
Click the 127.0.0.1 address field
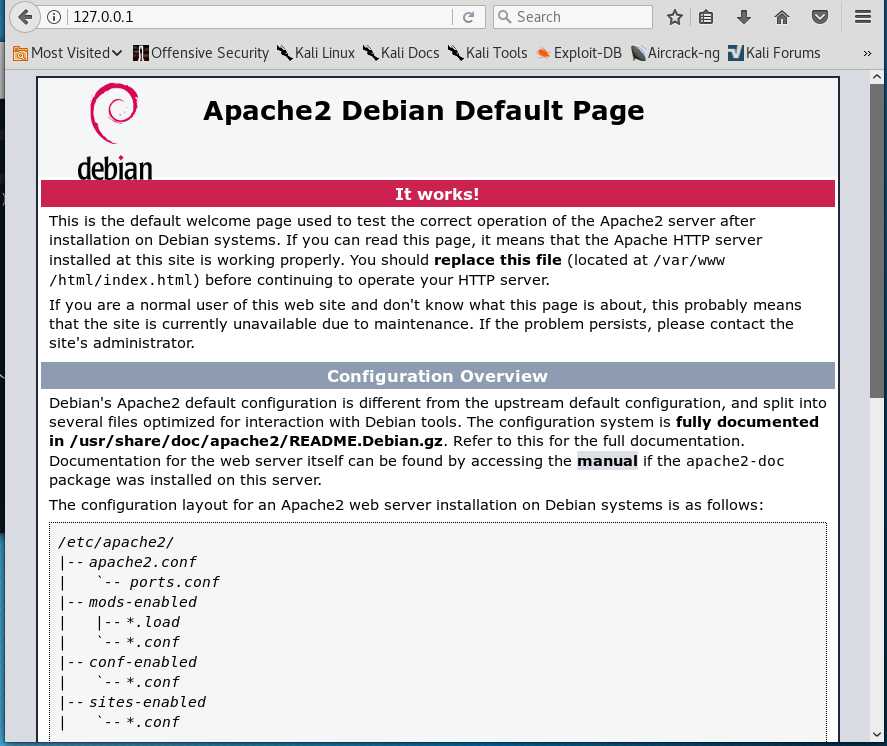(260, 17)
